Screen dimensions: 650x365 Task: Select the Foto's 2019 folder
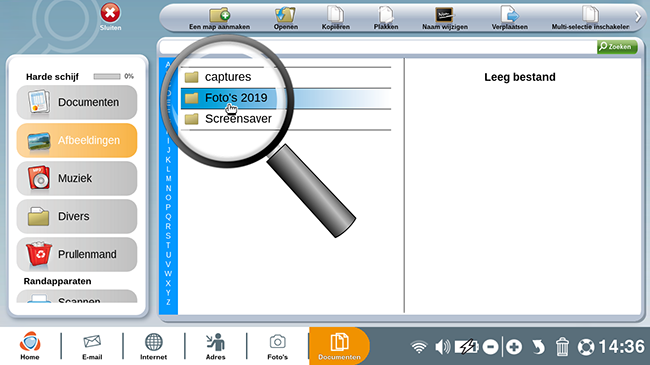286,98
